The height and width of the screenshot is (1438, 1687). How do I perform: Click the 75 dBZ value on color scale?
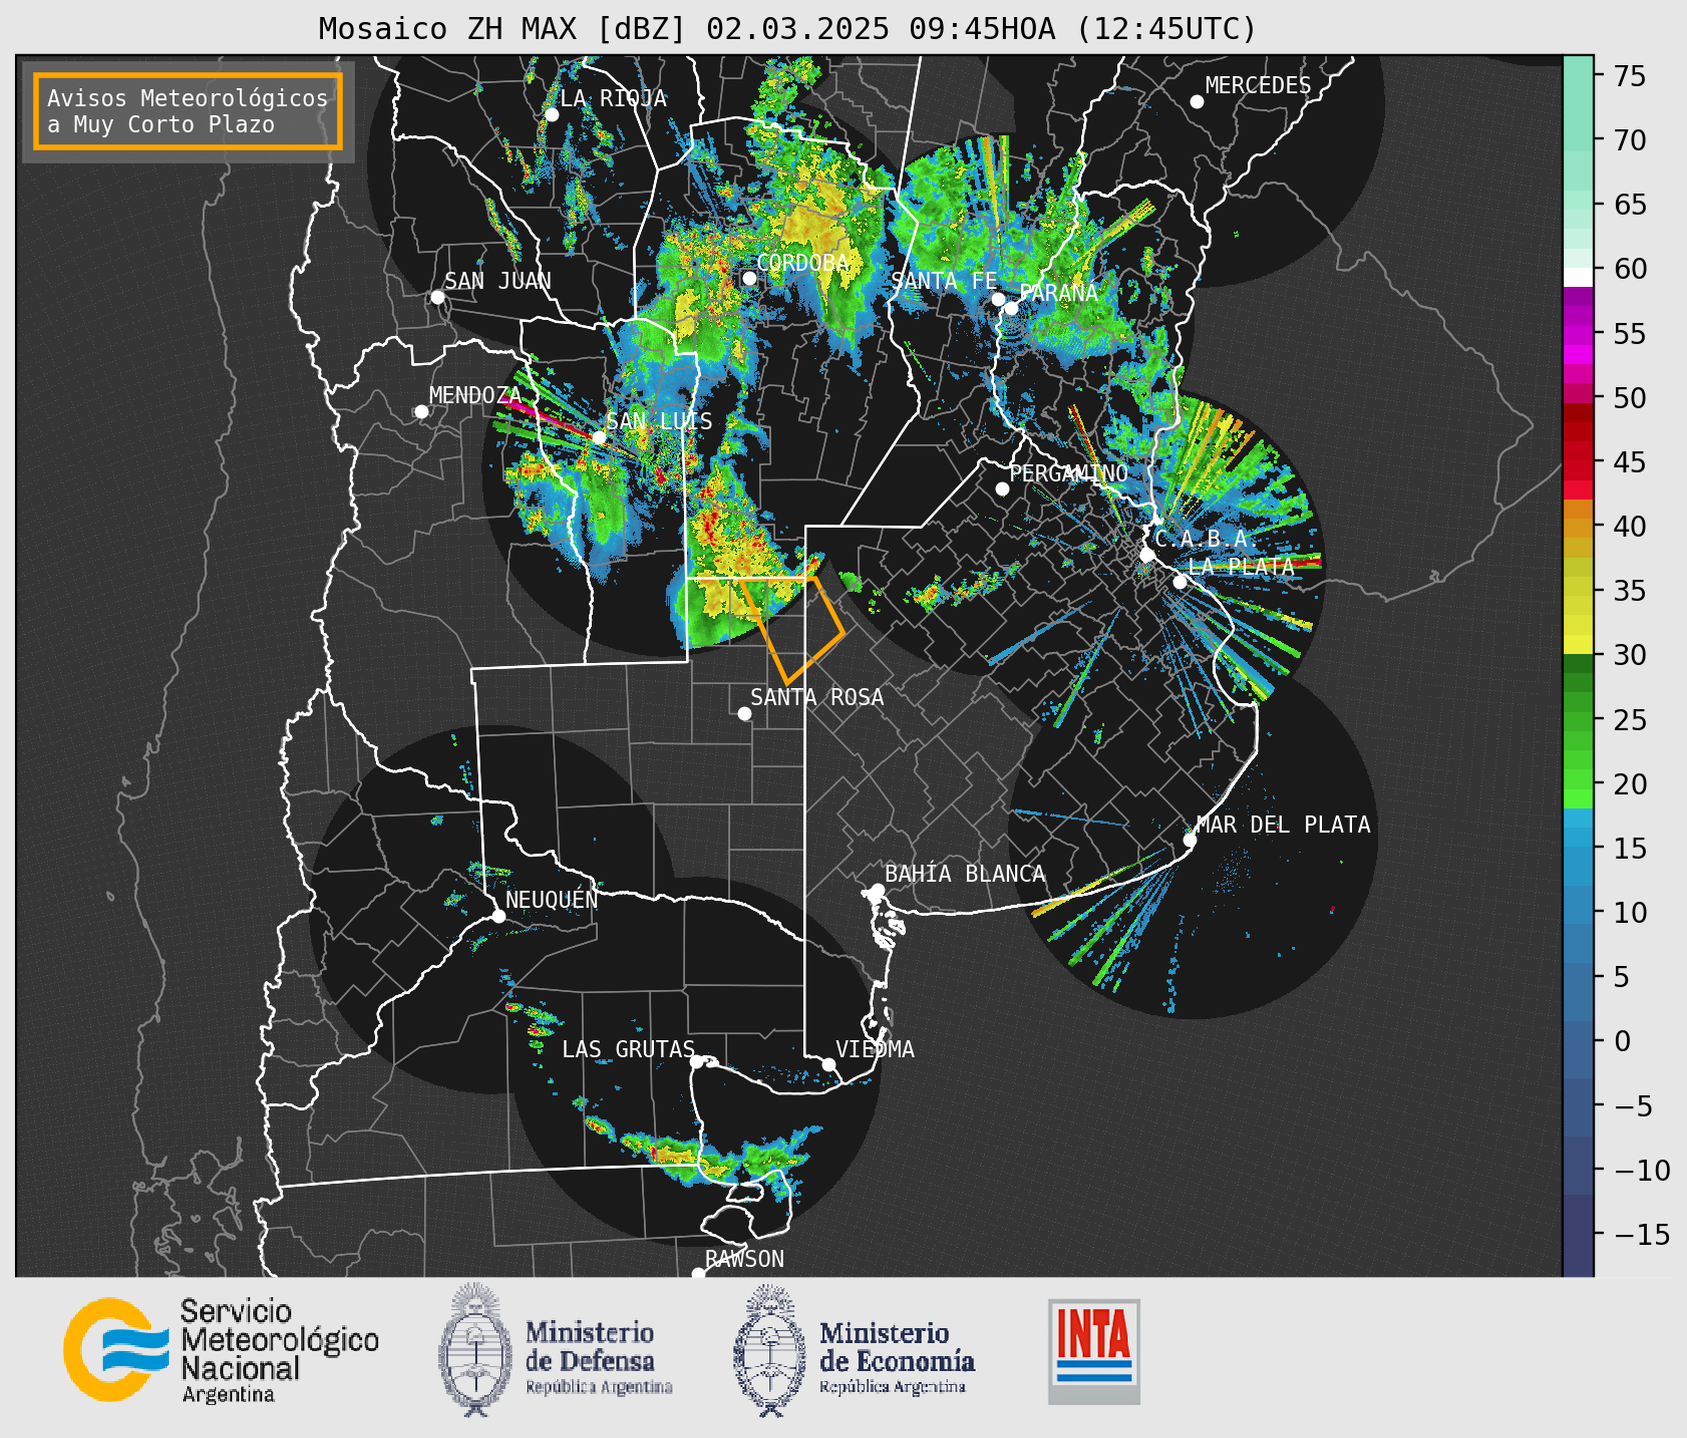point(1630,77)
